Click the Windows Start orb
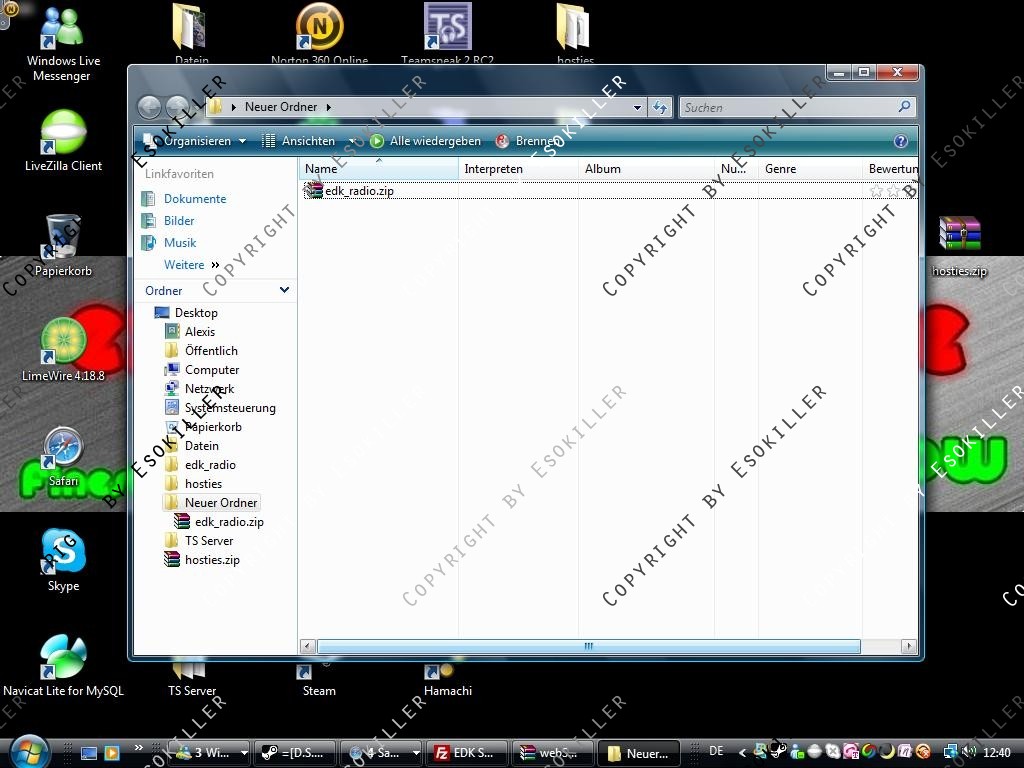The height and width of the screenshot is (768, 1024). click(27, 751)
